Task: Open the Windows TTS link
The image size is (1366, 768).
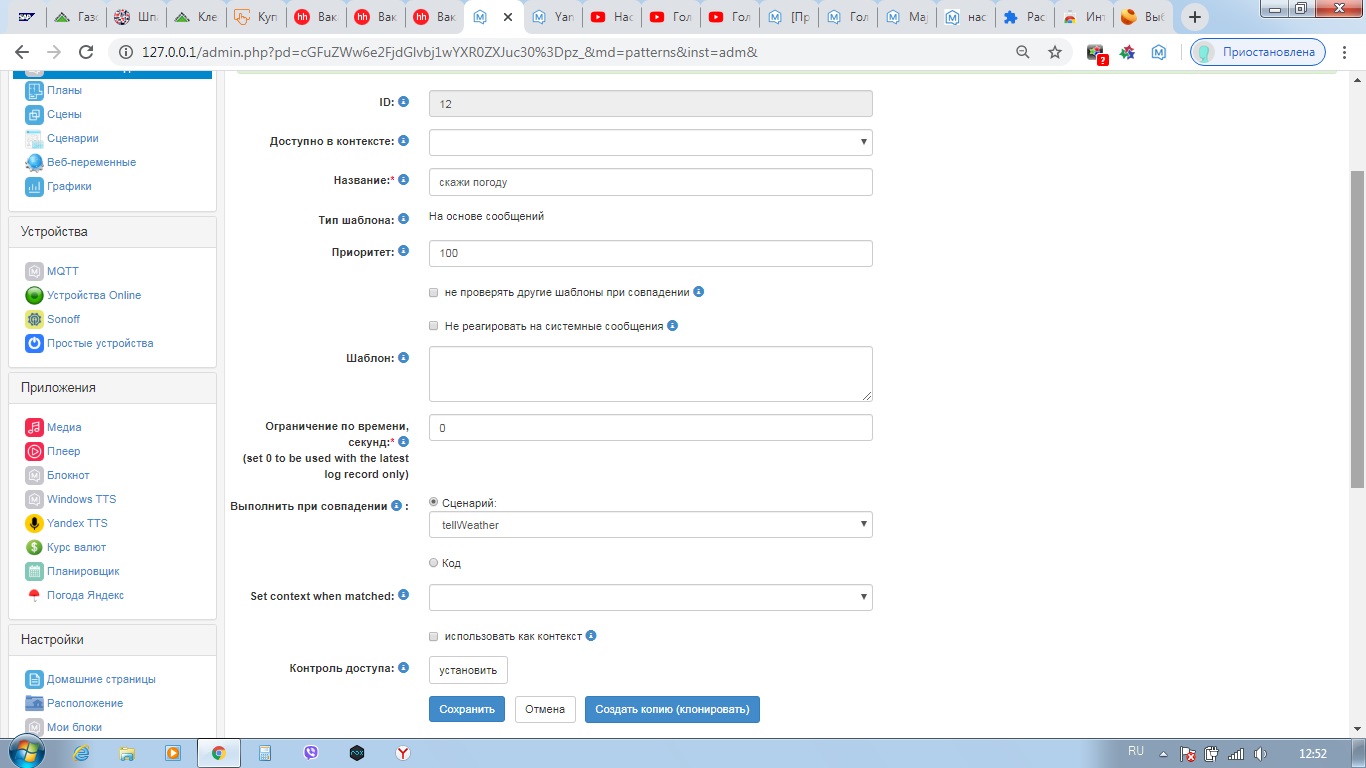Action: point(82,499)
